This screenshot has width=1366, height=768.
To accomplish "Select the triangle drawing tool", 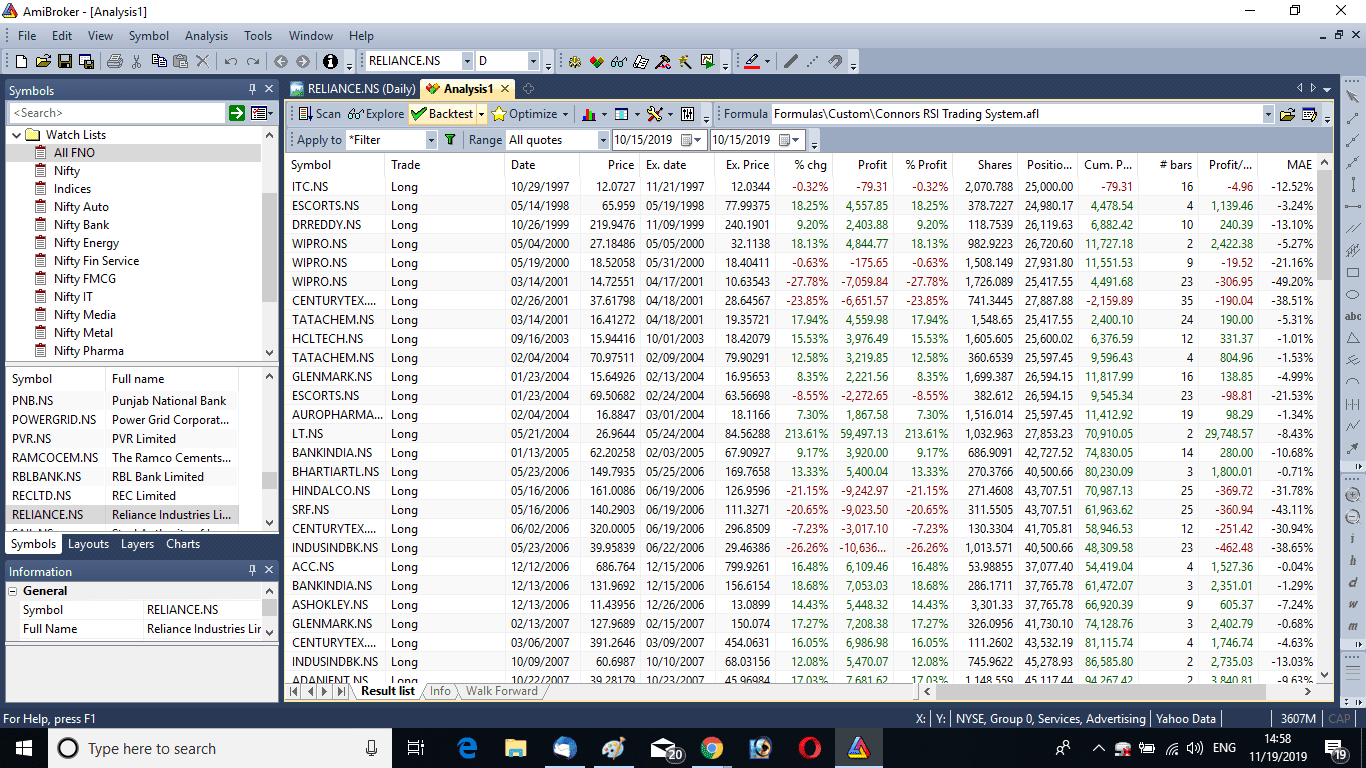I will point(1353,338).
